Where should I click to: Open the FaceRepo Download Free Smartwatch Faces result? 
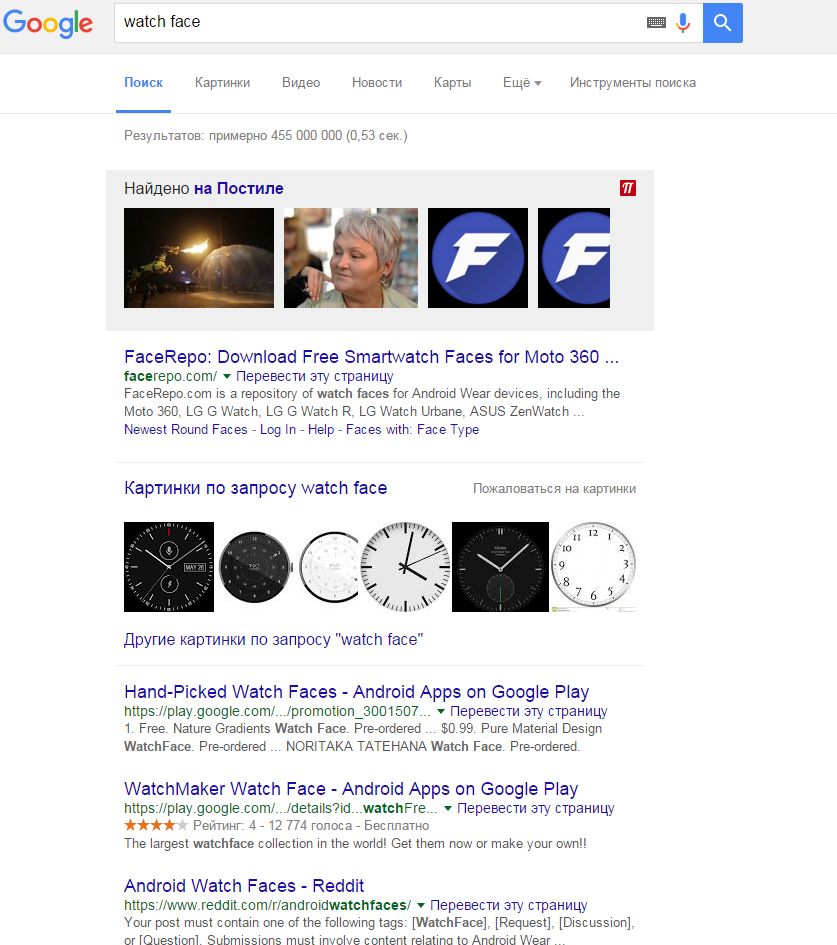tap(371, 357)
